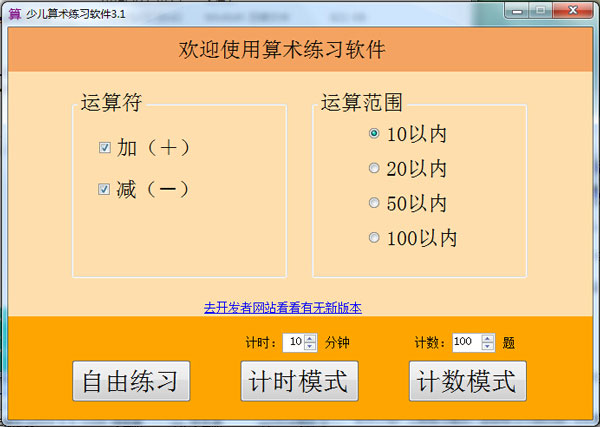Close the arithmetic practice window

pyautogui.click(x=573, y=10)
